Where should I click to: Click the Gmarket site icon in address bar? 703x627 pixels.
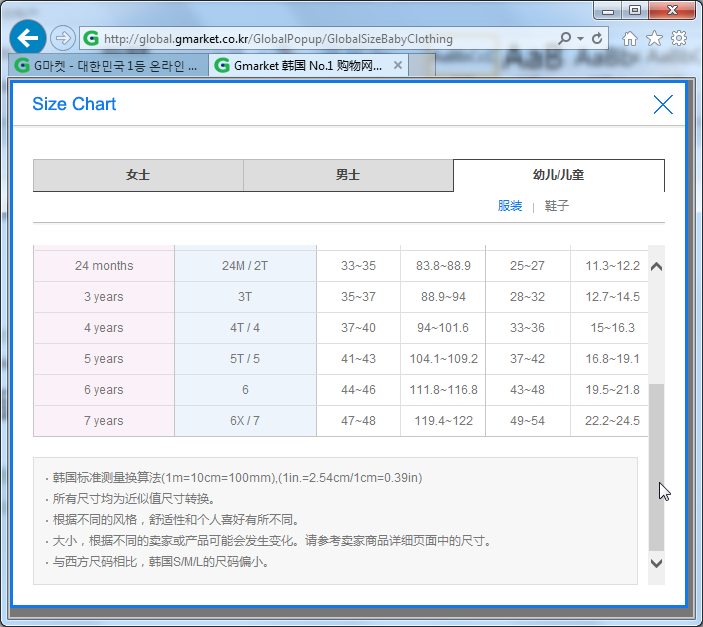[x=91, y=39]
